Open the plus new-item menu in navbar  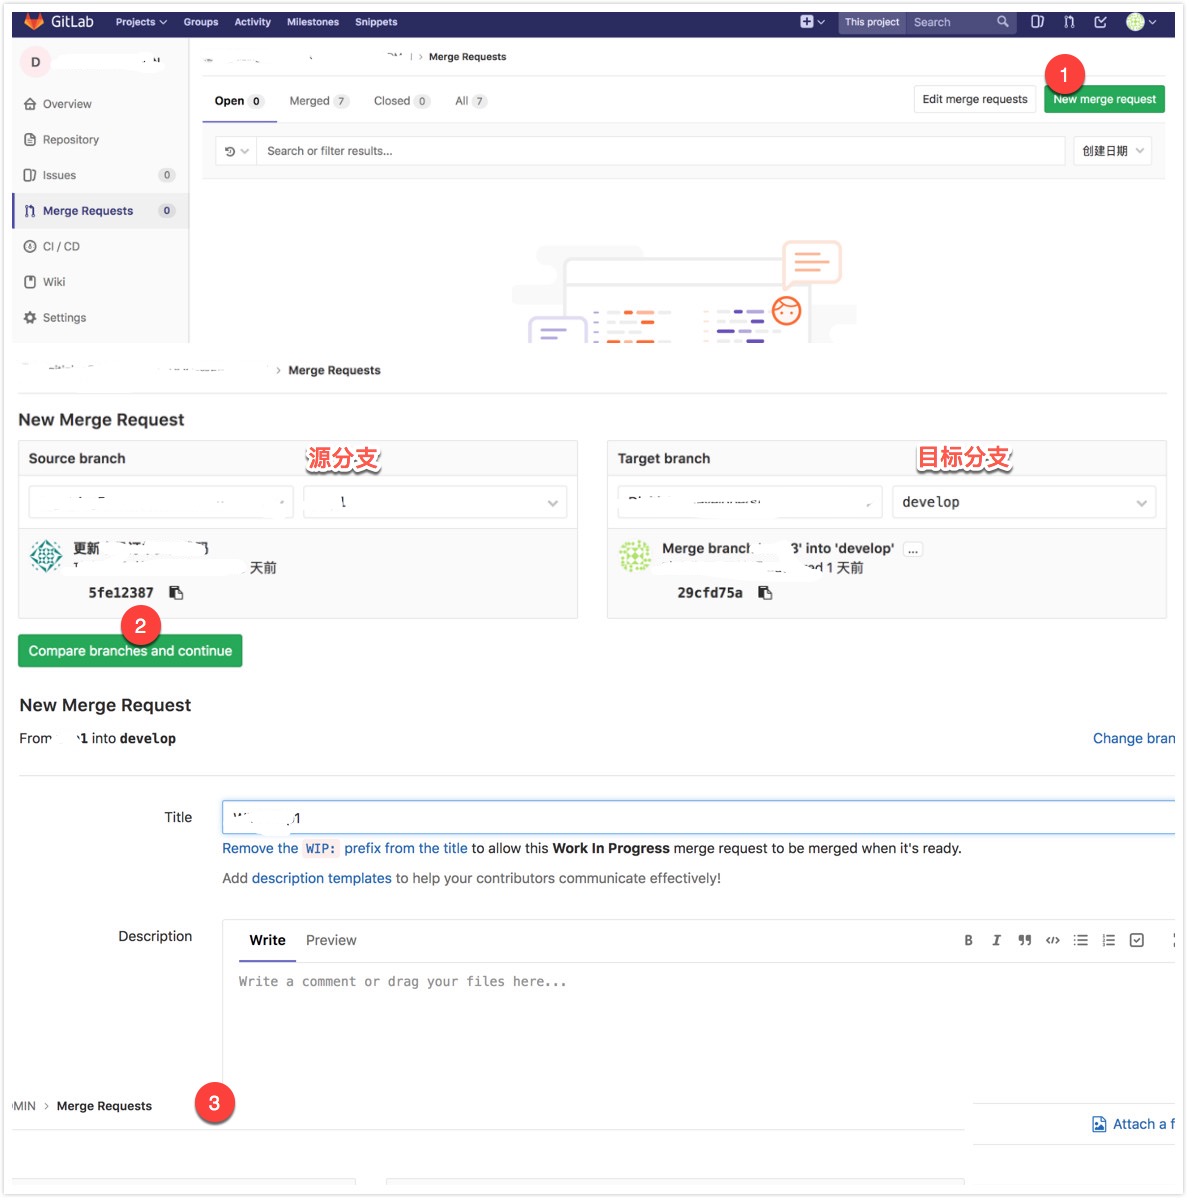point(812,22)
